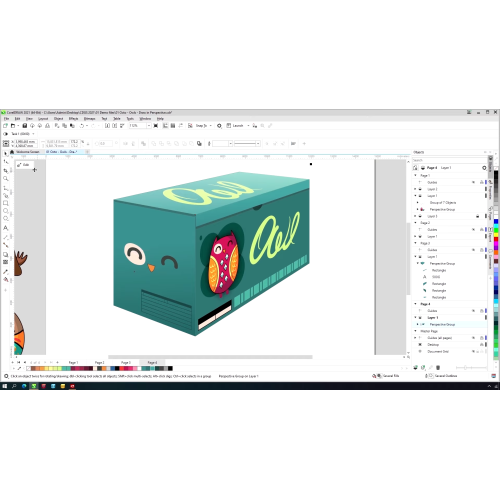
Task: Toggle visibility eye for Document Grid
Action: (x=473, y=351)
